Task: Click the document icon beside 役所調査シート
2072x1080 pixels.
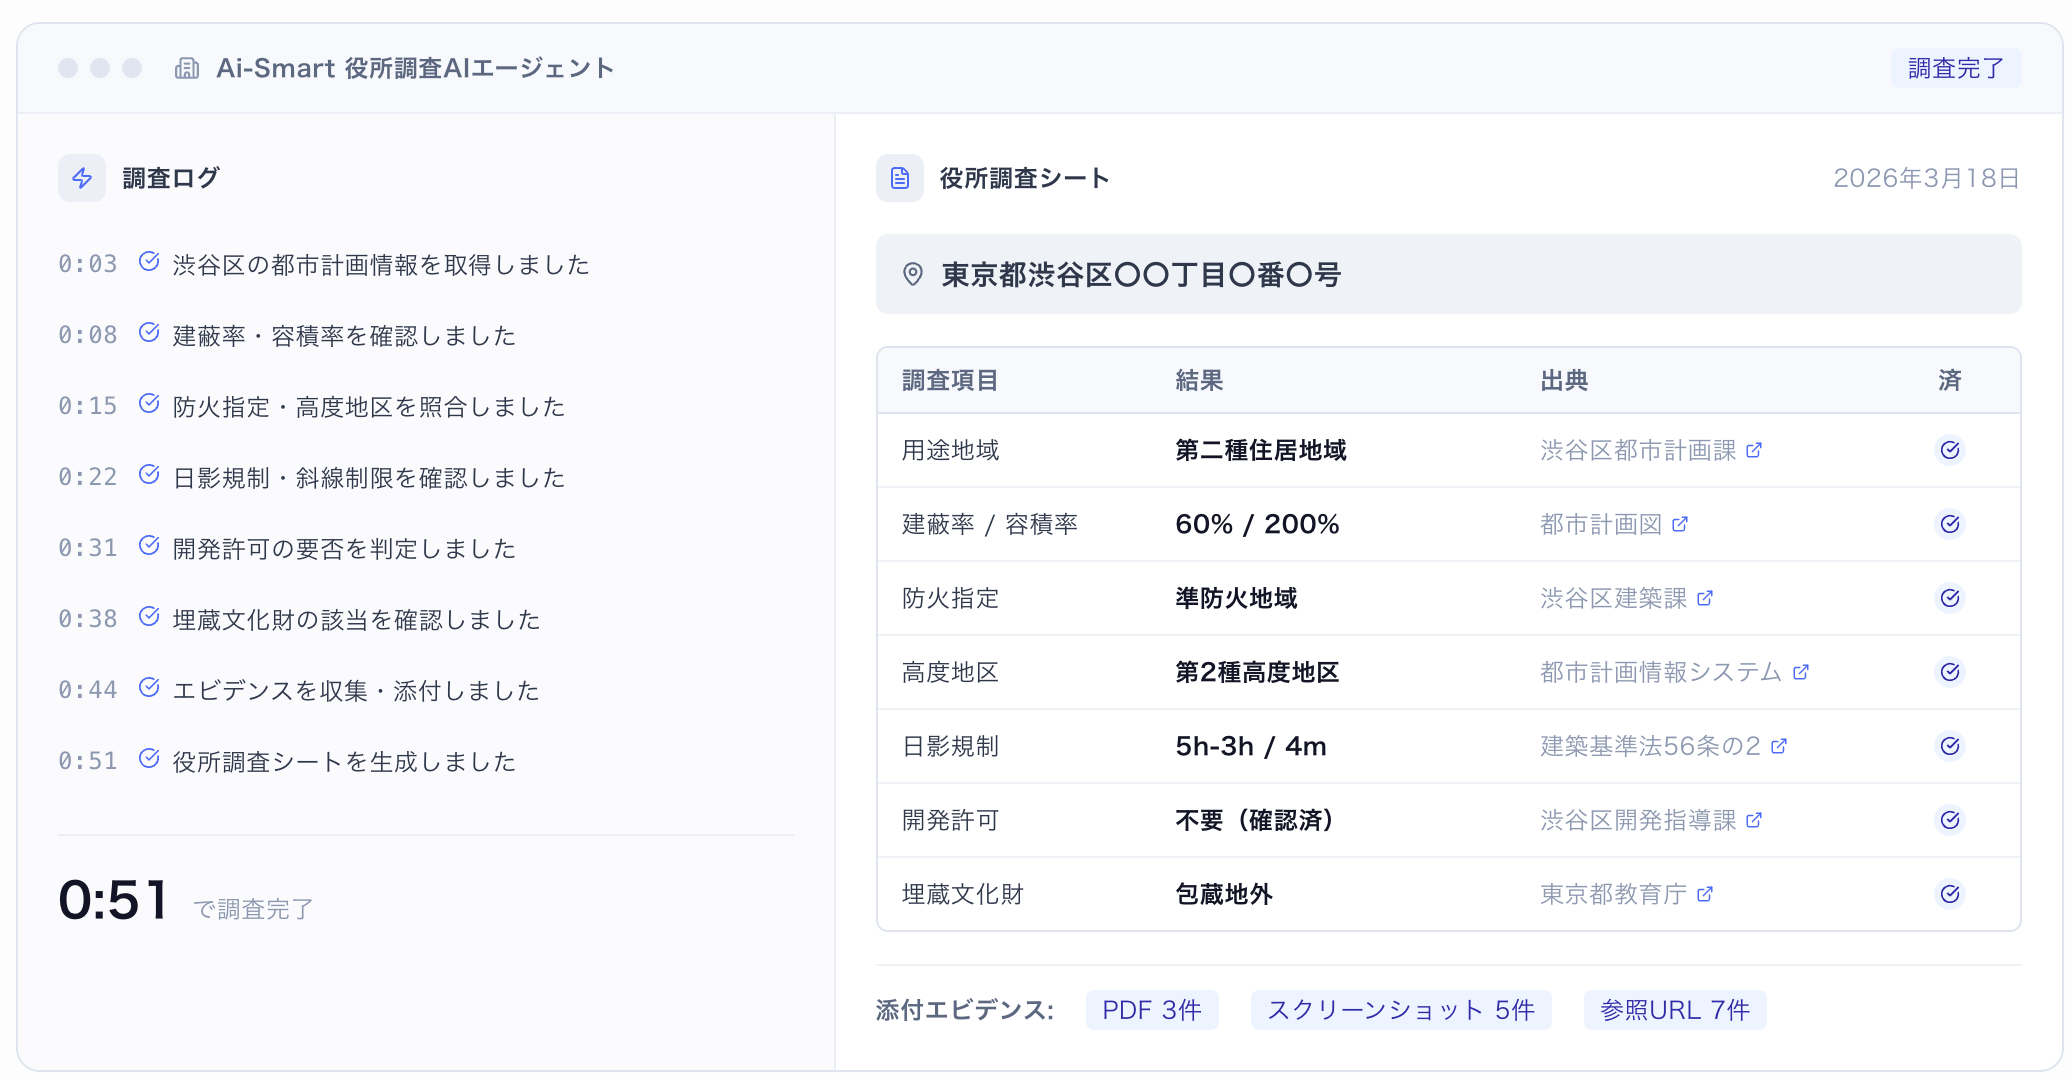Action: pos(899,177)
